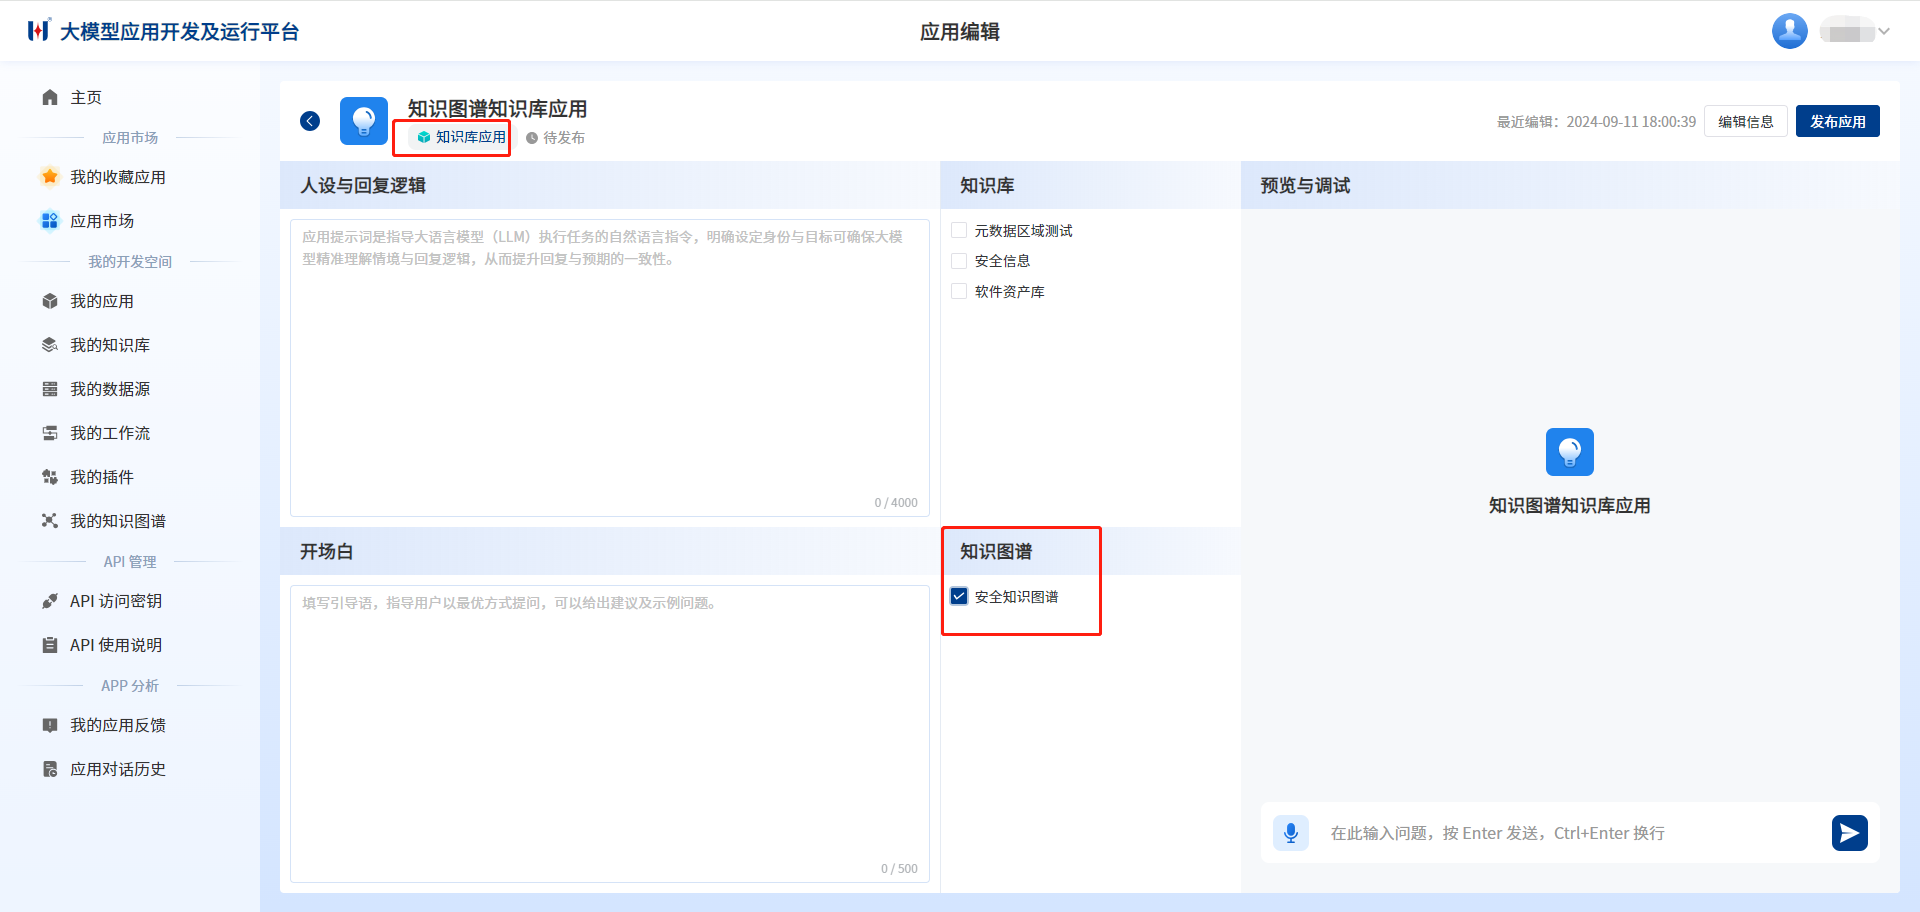Open API 访问密钥 key icon in sidebar
The width and height of the screenshot is (1920, 912).
[x=50, y=601]
